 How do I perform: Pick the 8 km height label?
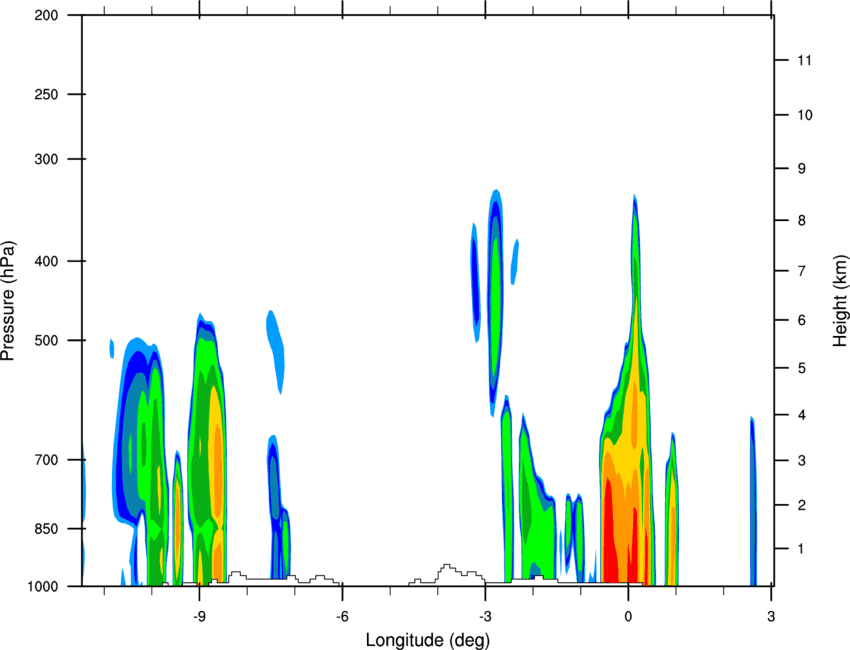point(802,220)
